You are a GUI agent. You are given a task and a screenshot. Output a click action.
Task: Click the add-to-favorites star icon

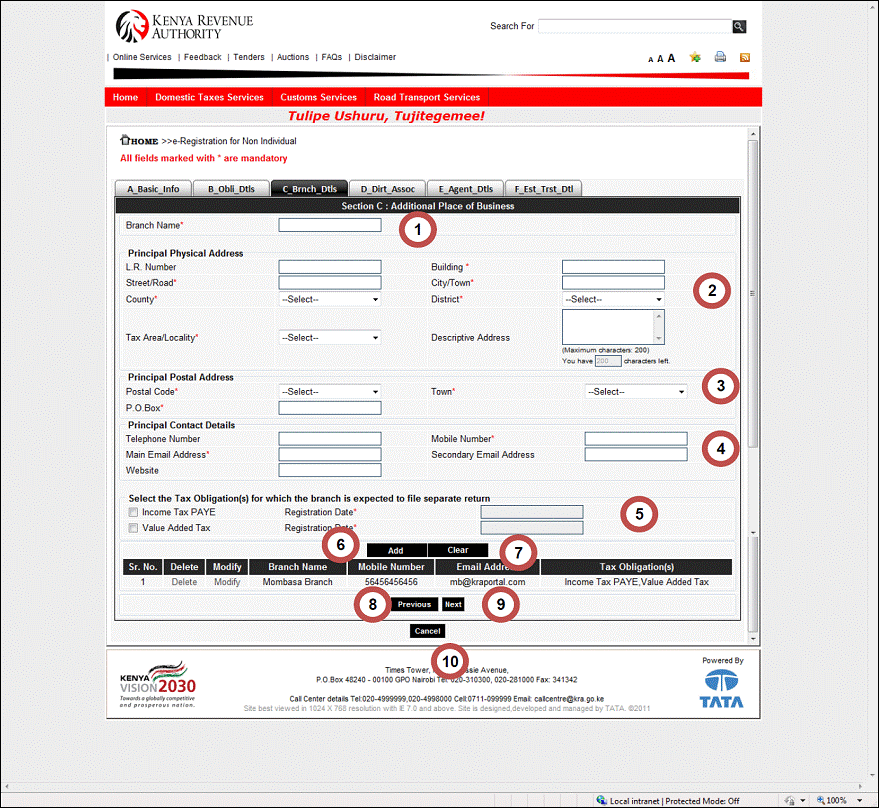tap(694, 57)
